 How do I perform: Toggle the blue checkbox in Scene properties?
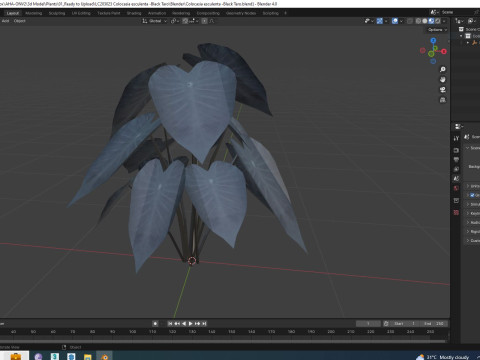[x=472, y=195]
